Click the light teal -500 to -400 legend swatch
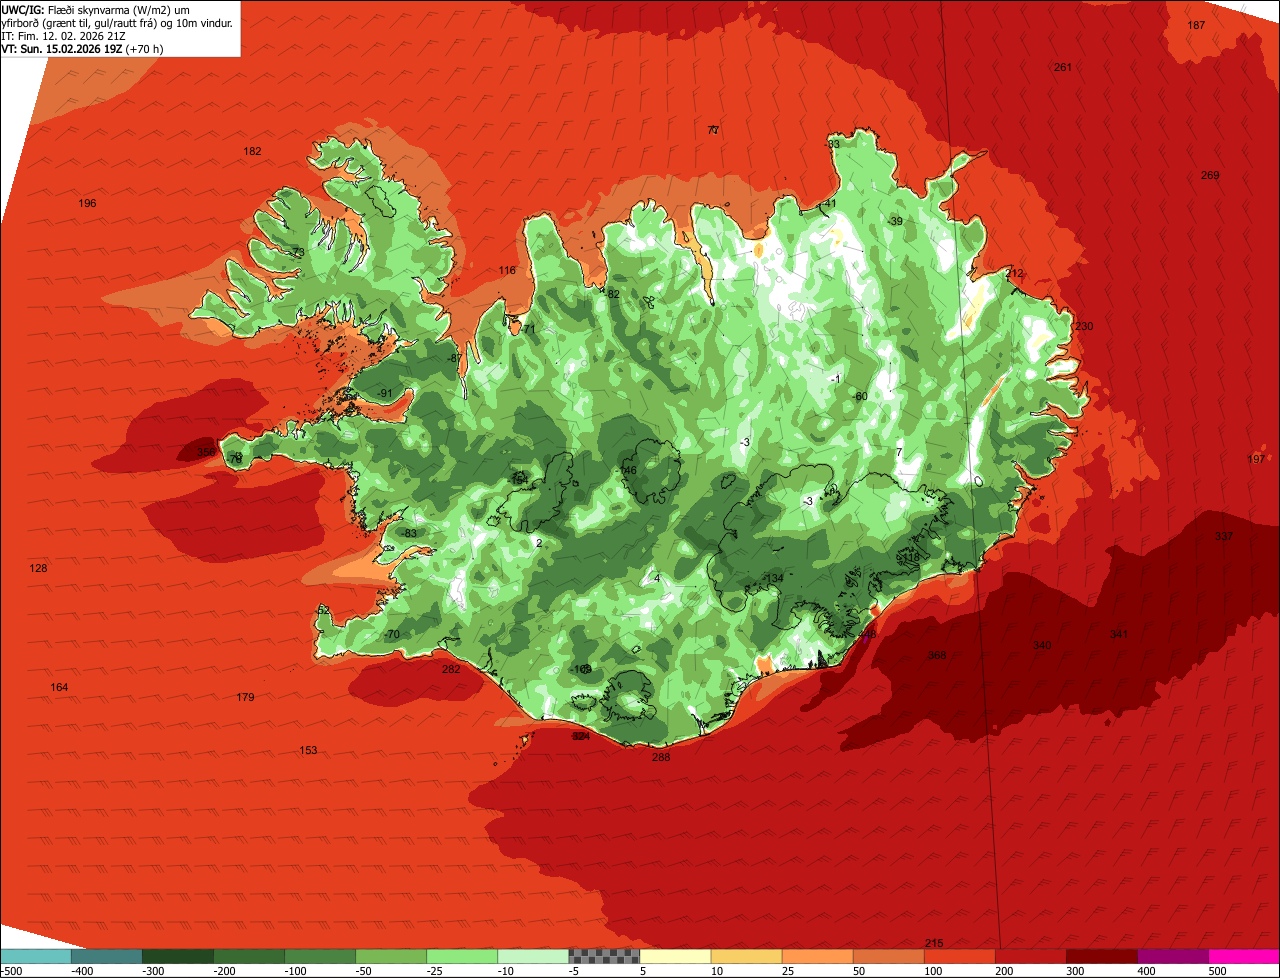Screen dimensions: 1280x978 tap(35, 956)
